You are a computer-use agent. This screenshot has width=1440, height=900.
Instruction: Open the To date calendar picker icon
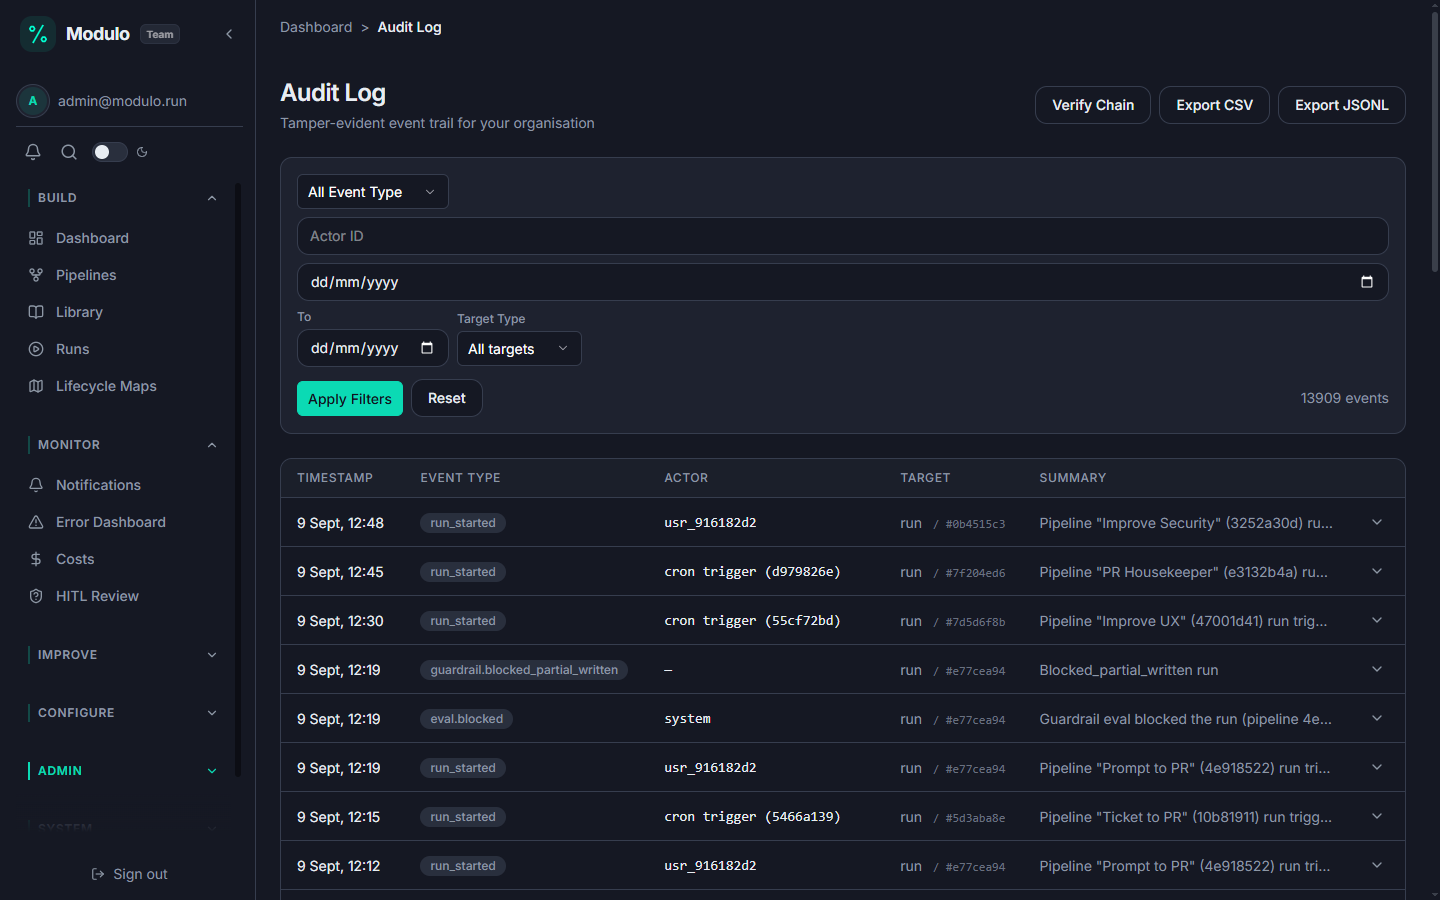pyautogui.click(x=427, y=348)
